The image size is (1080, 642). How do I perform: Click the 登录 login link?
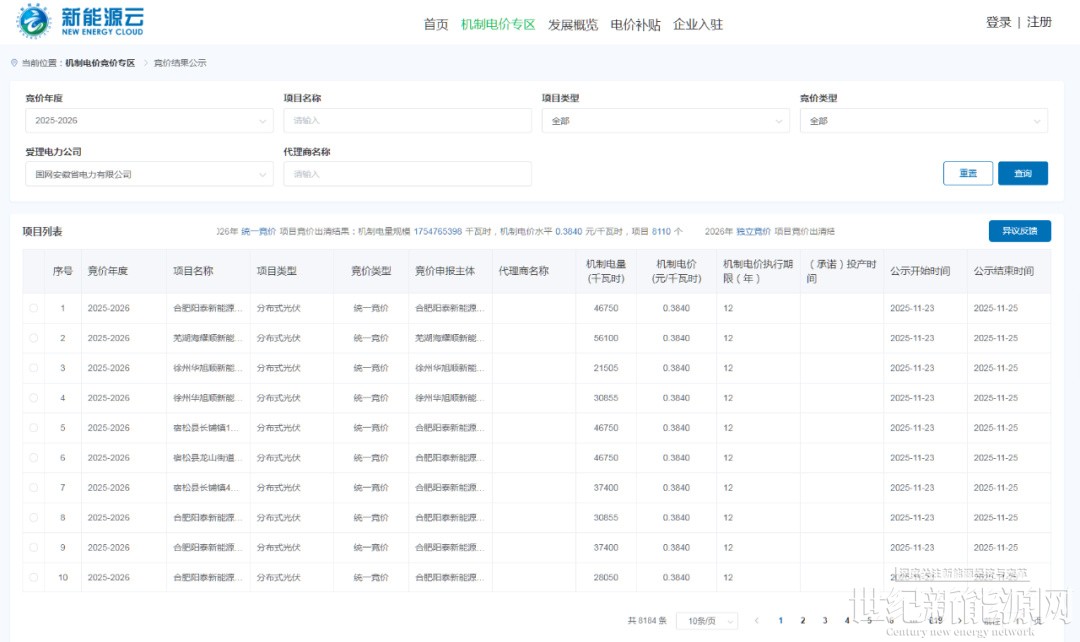click(998, 22)
